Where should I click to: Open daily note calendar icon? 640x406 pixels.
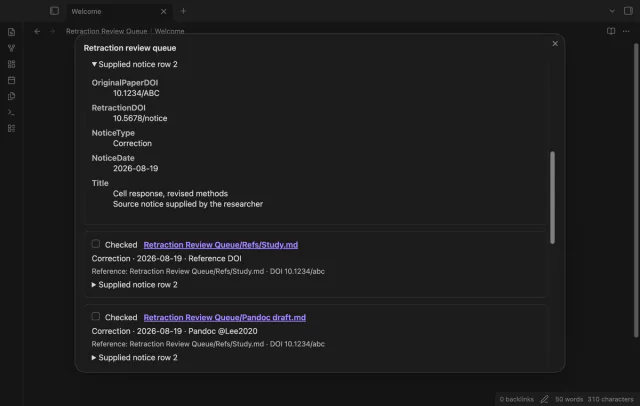pos(11,80)
